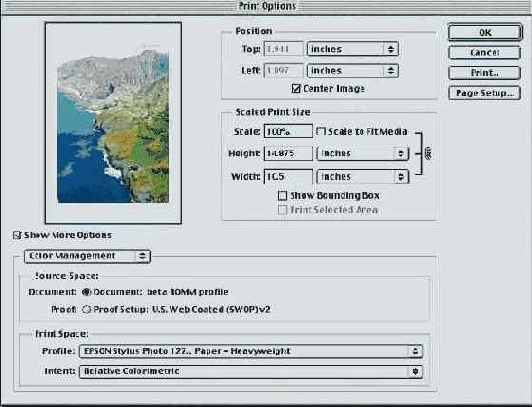Enable Scale to Fit Media checkbox
Screen dimensions: 532x407
320,131
